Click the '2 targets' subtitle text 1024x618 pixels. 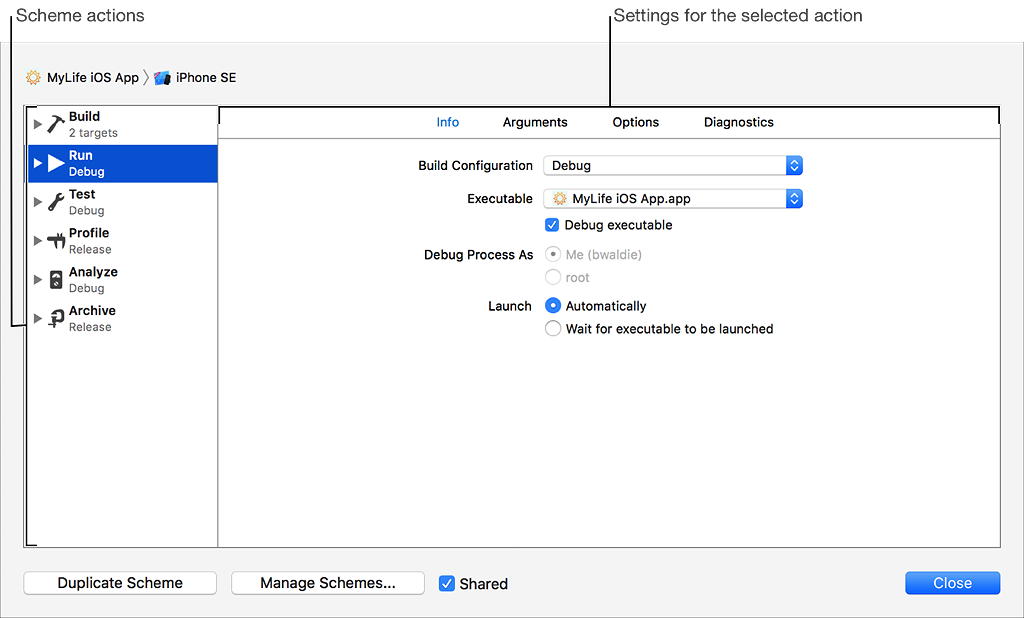pyautogui.click(x=93, y=133)
